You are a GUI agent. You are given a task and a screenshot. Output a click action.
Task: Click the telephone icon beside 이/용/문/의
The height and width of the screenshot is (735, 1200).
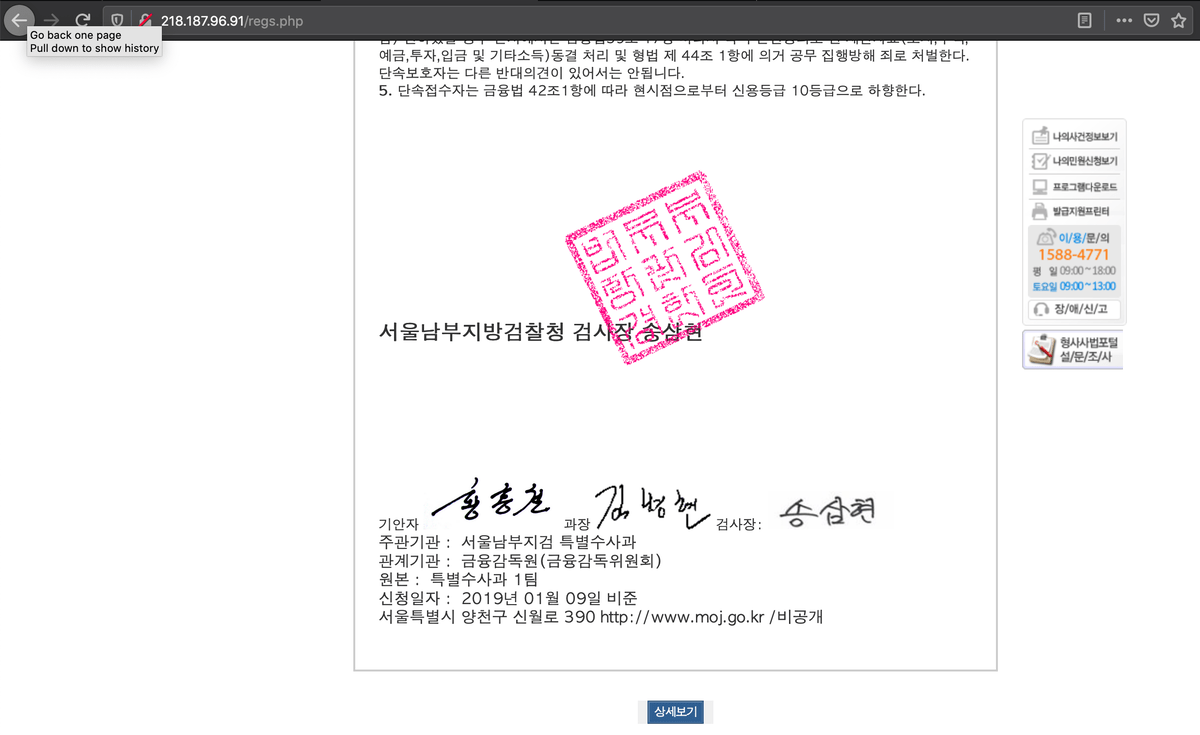coord(1044,237)
